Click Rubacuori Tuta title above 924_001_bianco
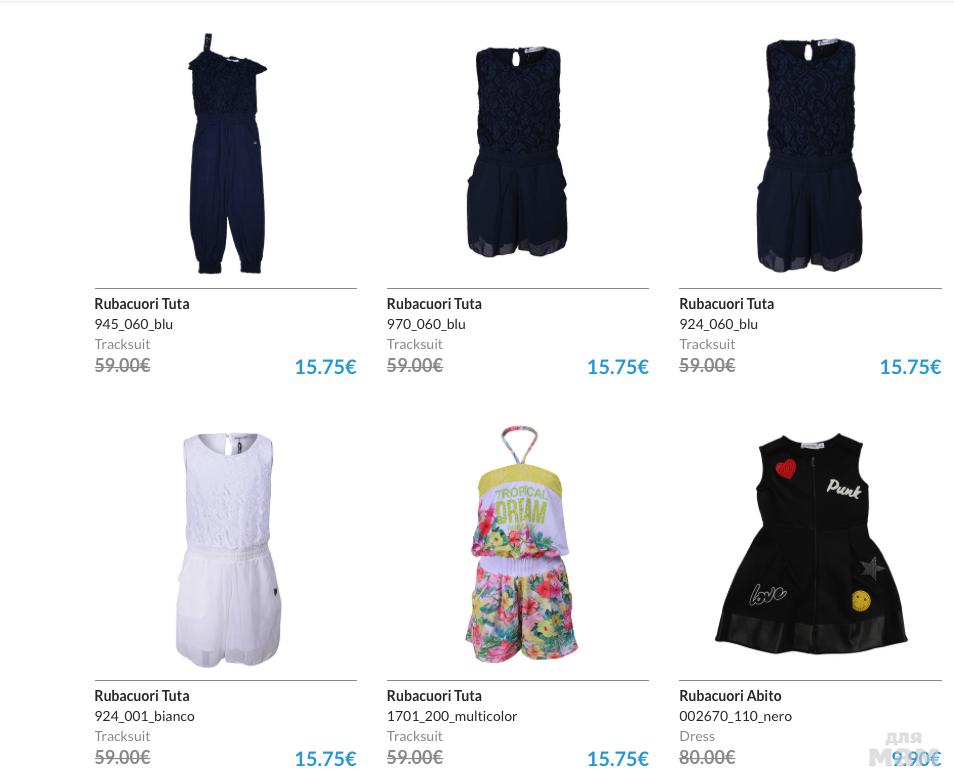Viewport: 954px width, 781px height. (x=142, y=695)
